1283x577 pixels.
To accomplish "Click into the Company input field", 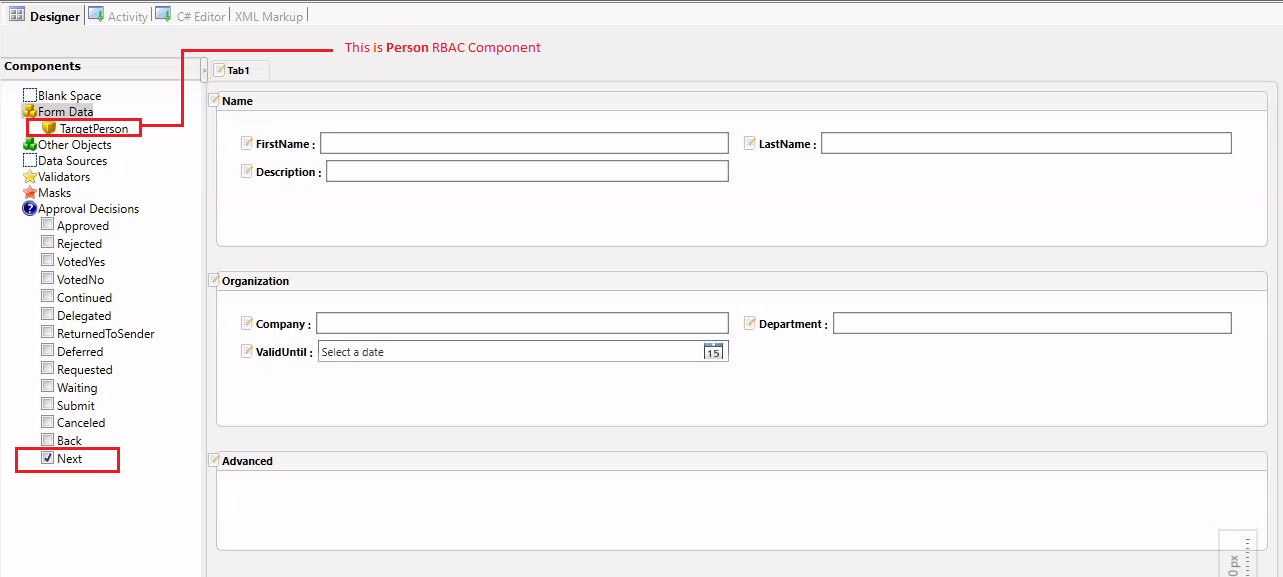I will tap(522, 323).
